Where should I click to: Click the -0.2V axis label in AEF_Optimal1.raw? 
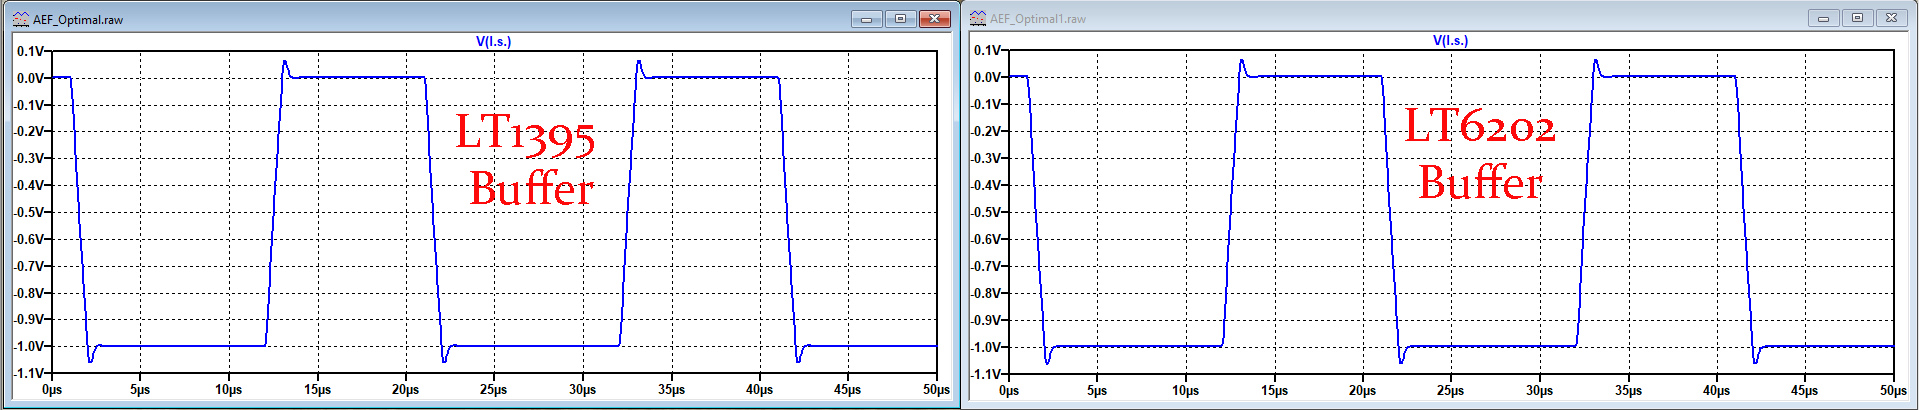coord(984,131)
